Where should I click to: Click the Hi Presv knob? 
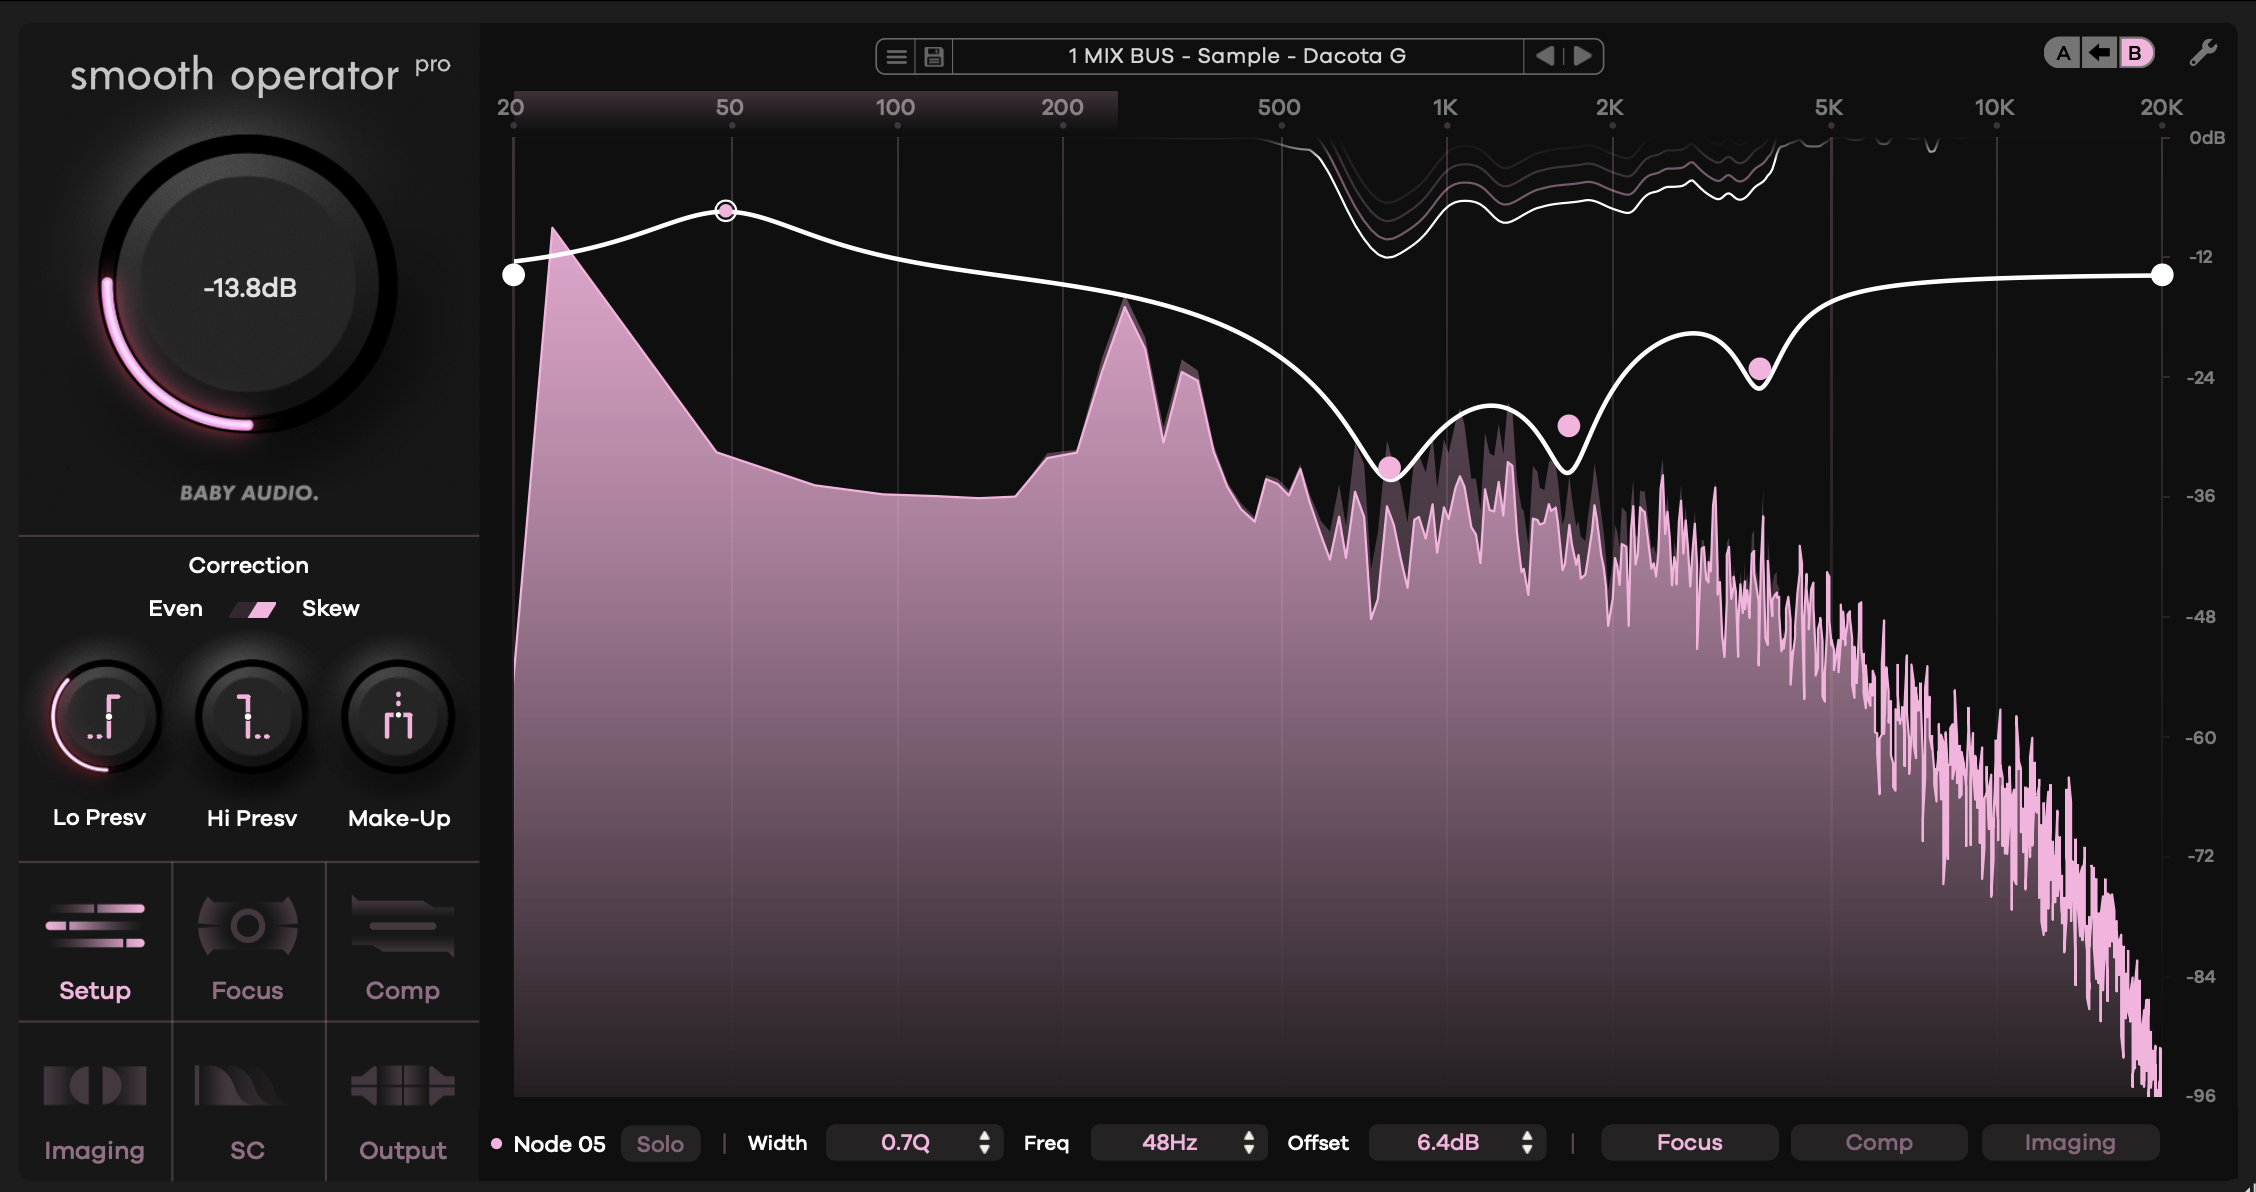[251, 716]
